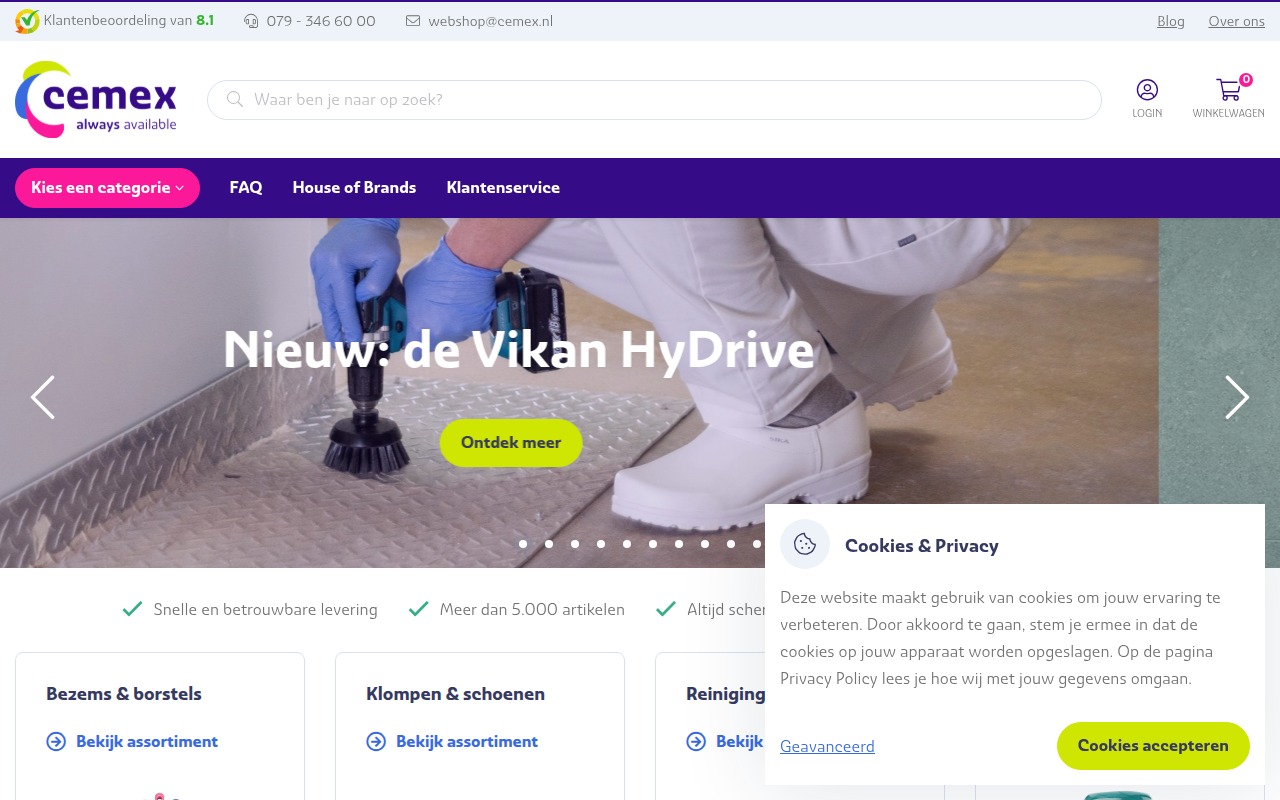Click Klompen & schoenen heading
This screenshot has width=1280, height=800.
point(456,694)
